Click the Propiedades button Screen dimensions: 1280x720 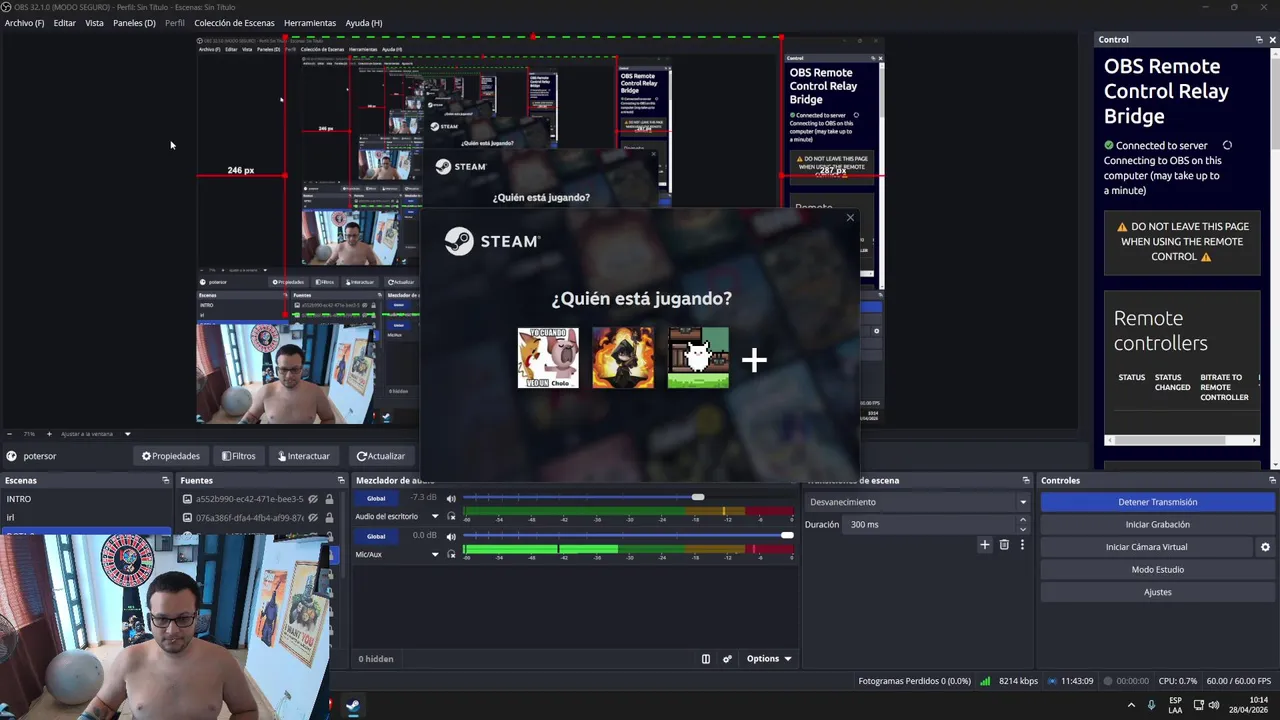coord(171,456)
